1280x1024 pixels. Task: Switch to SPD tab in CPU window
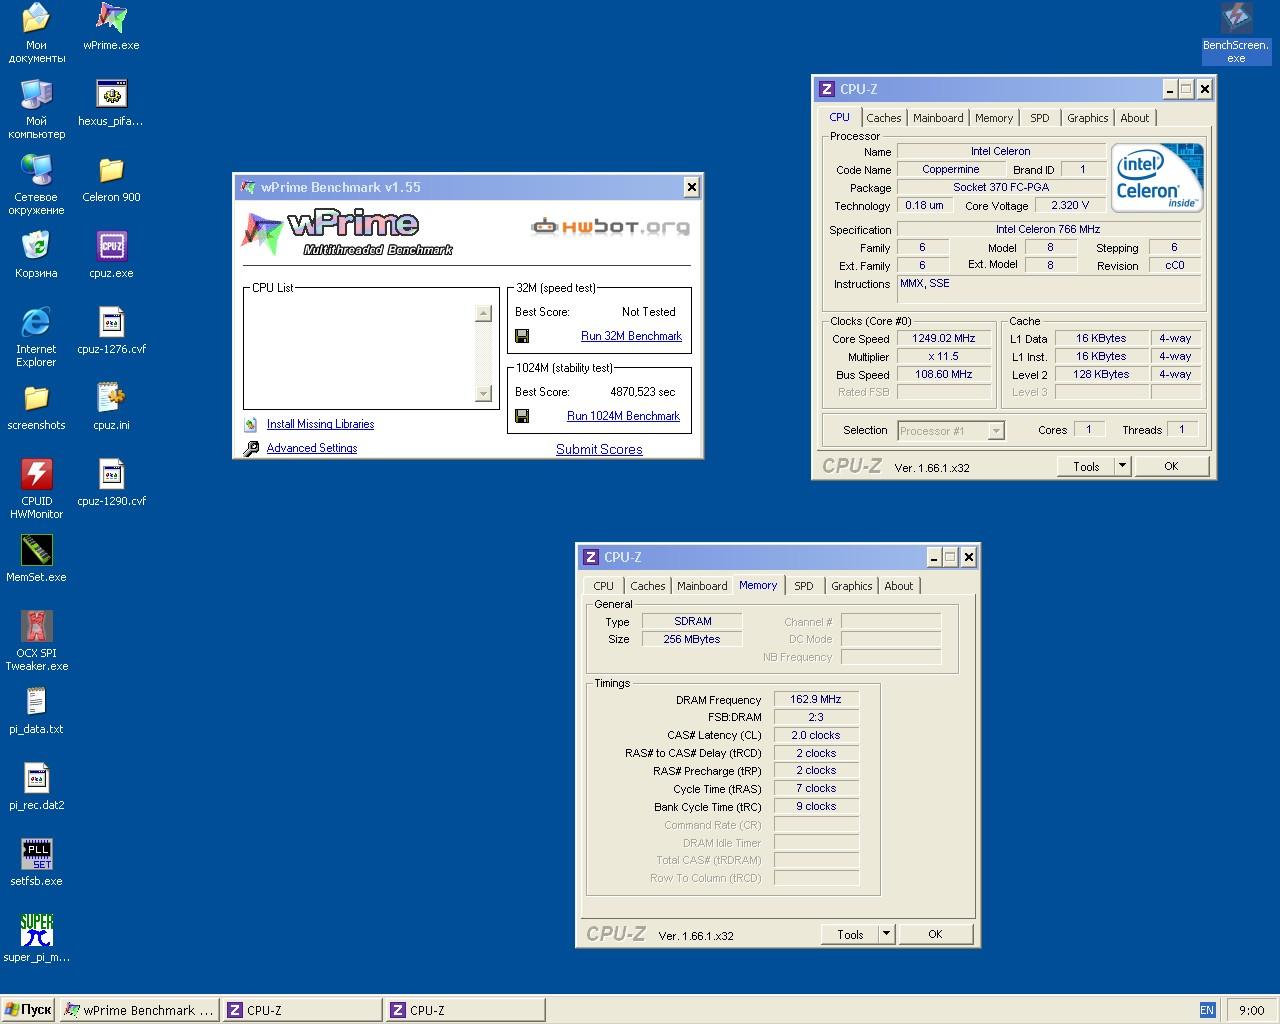click(1040, 118)
